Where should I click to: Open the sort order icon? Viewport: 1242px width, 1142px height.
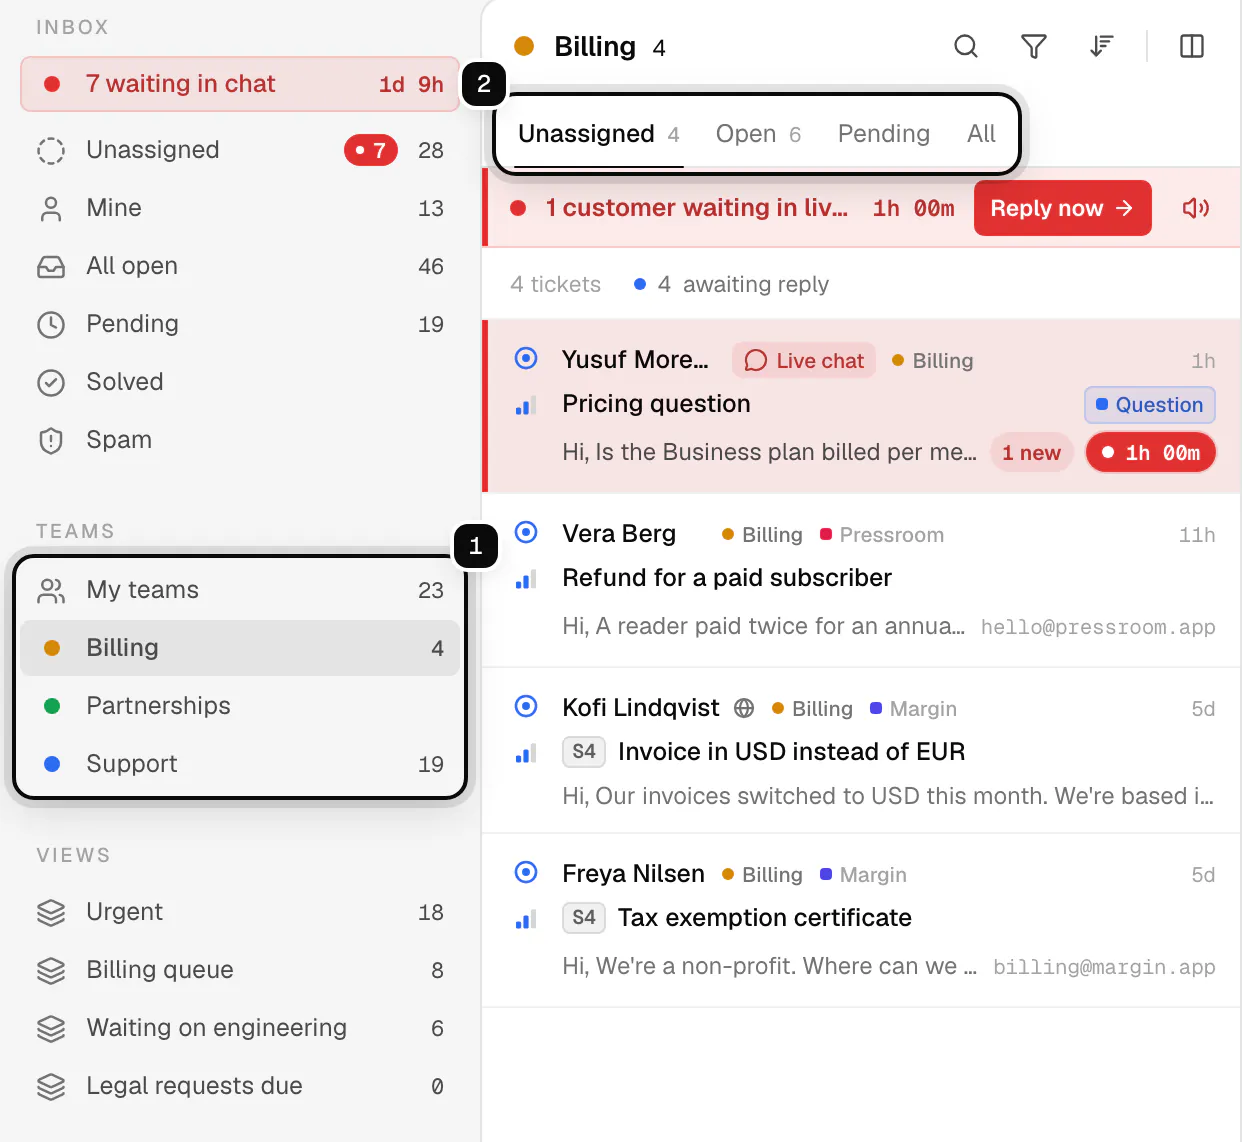[x=1101, y=46]
